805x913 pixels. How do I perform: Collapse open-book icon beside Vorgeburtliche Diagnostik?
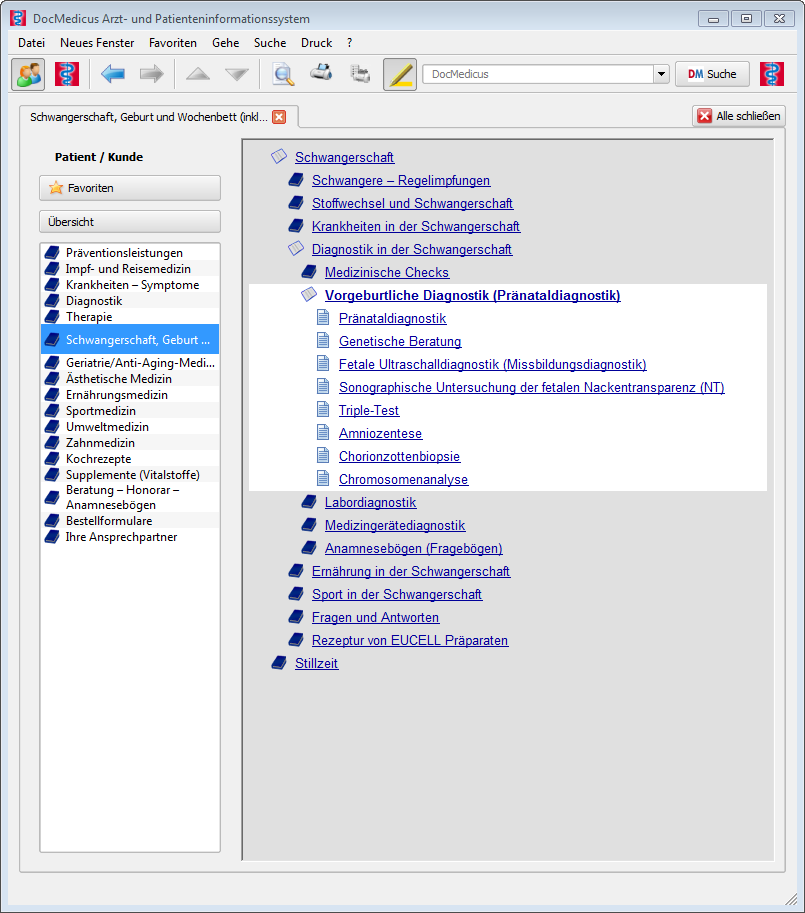[x=309, y=295]
